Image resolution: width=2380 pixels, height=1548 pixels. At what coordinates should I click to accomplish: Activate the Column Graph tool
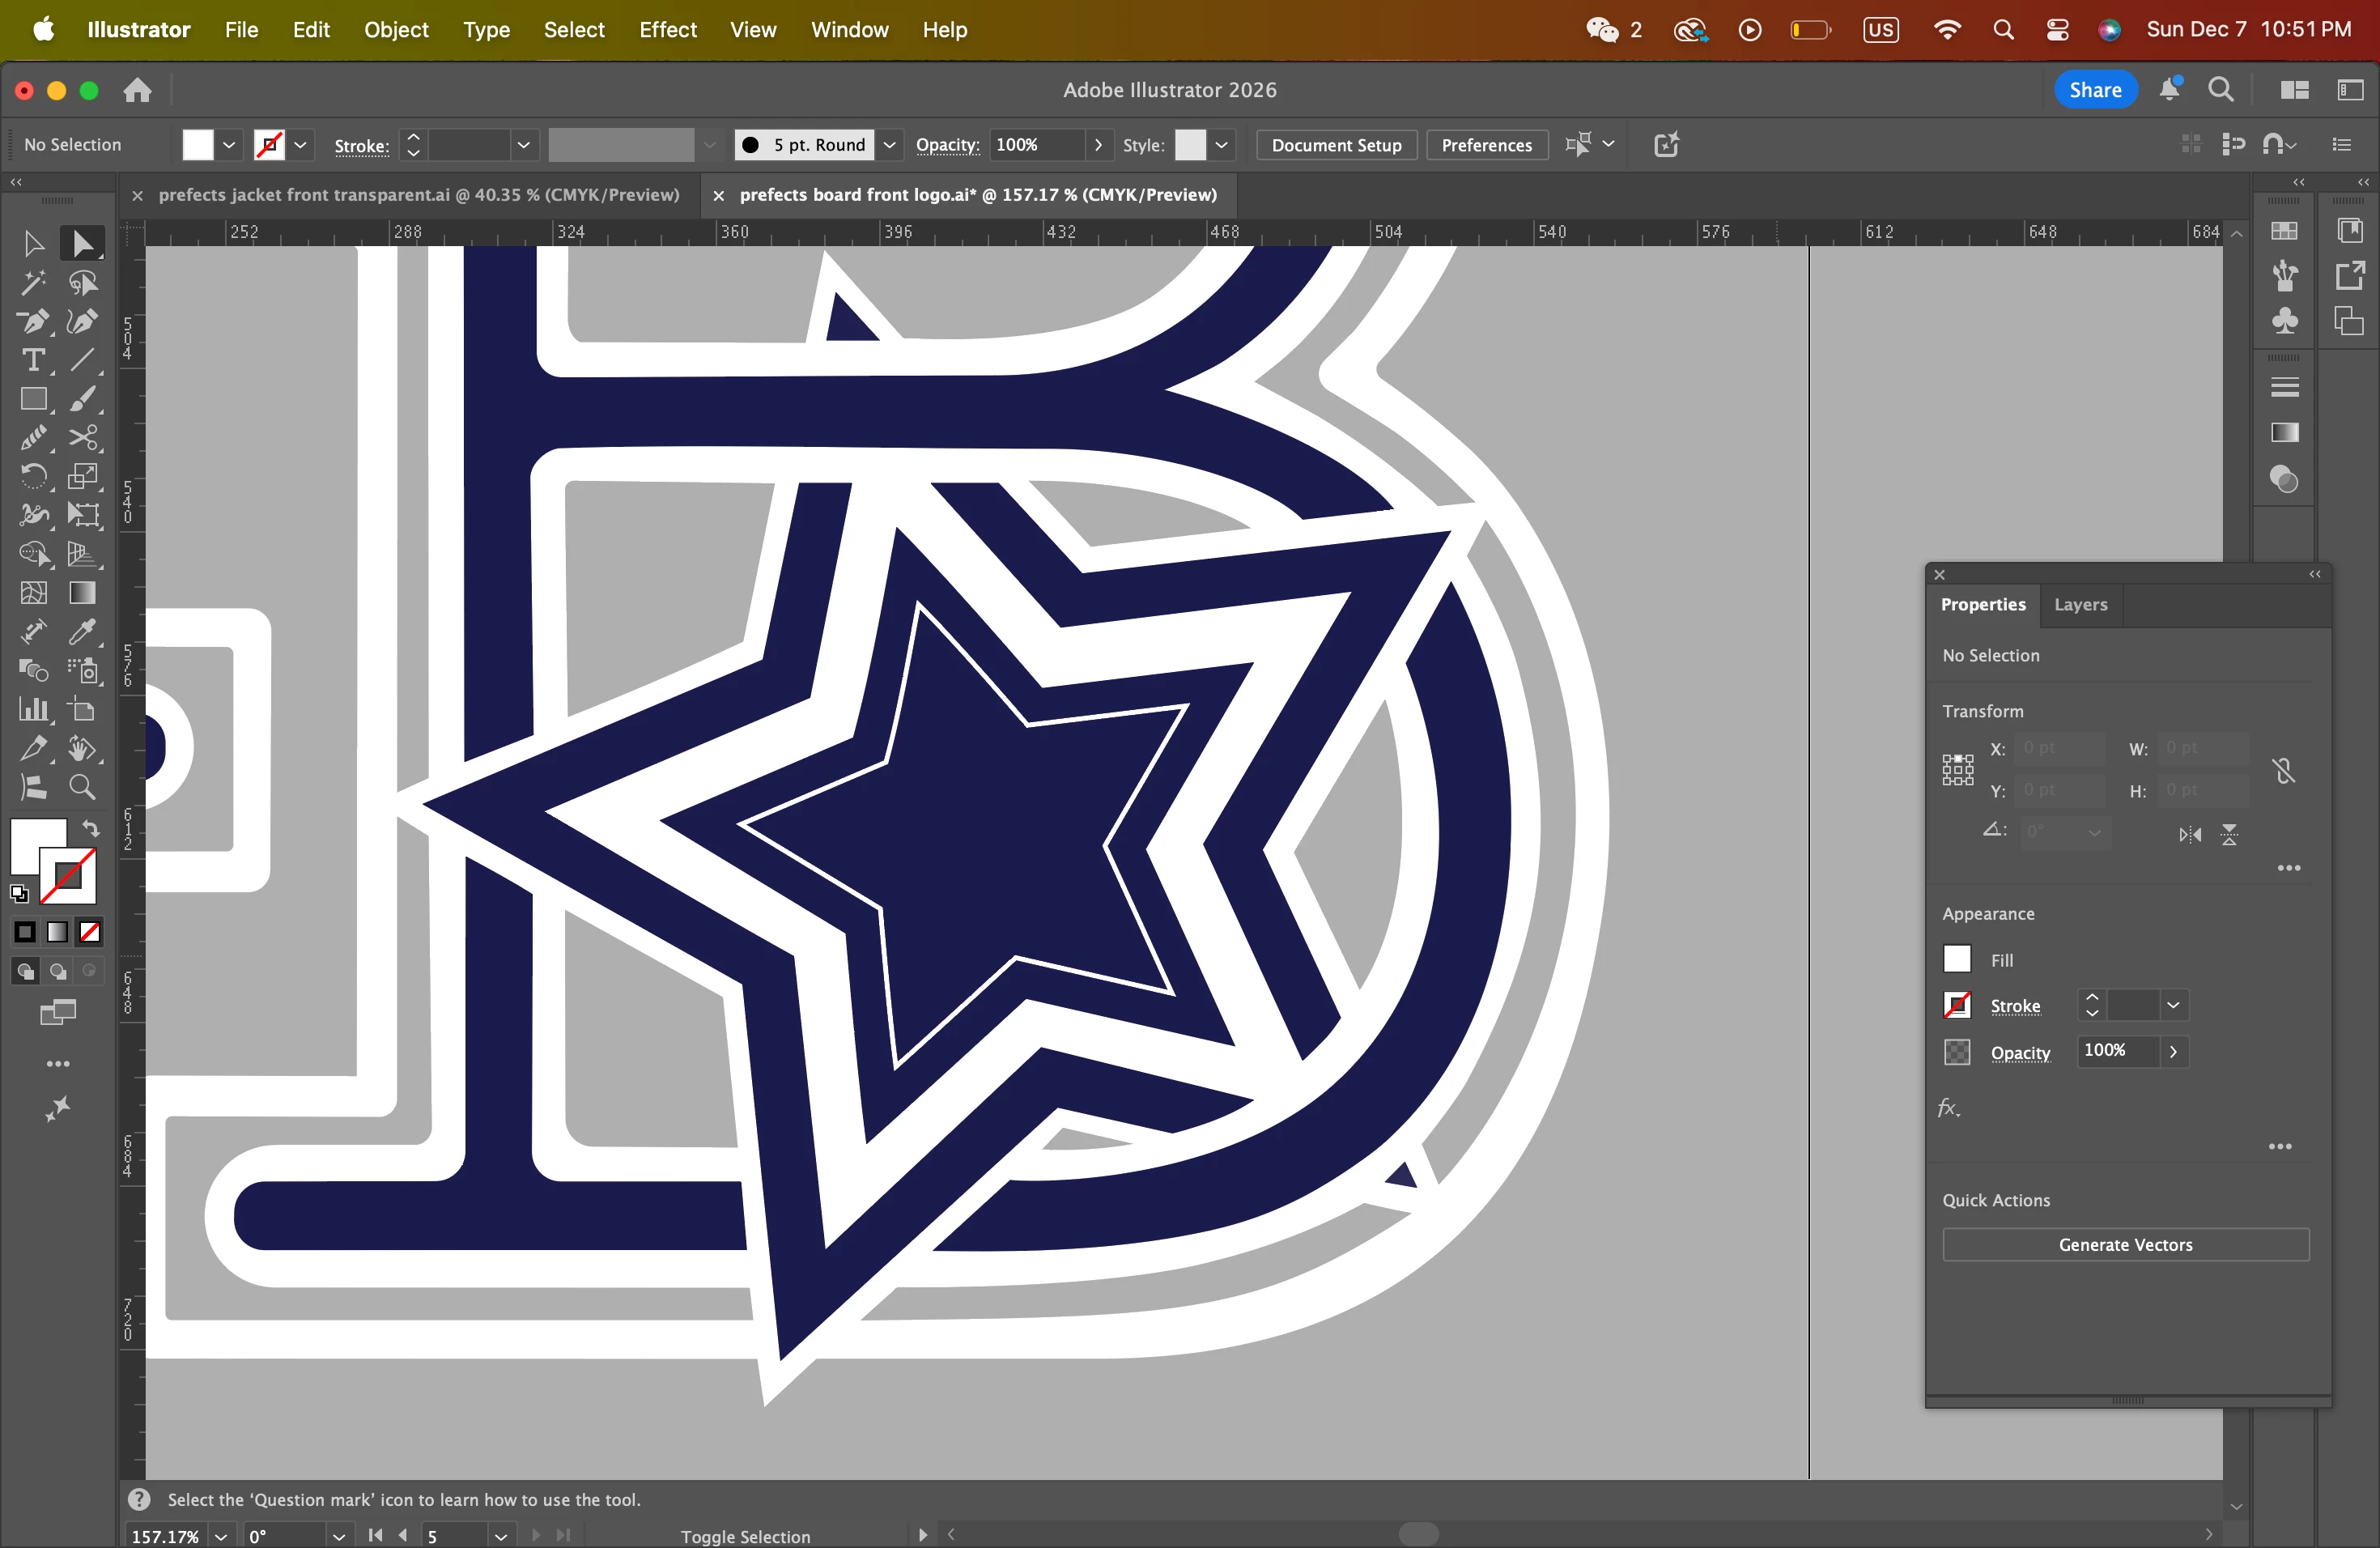point(33,710)
